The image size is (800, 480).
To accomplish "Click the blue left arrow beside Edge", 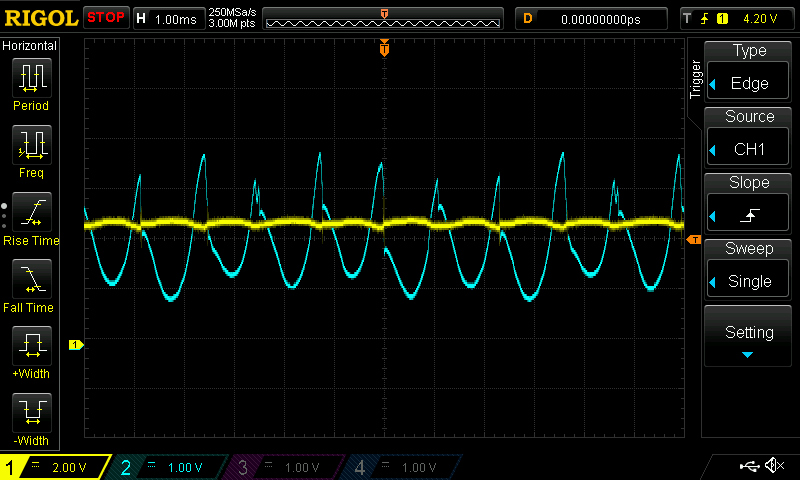I will pos(713,84).
